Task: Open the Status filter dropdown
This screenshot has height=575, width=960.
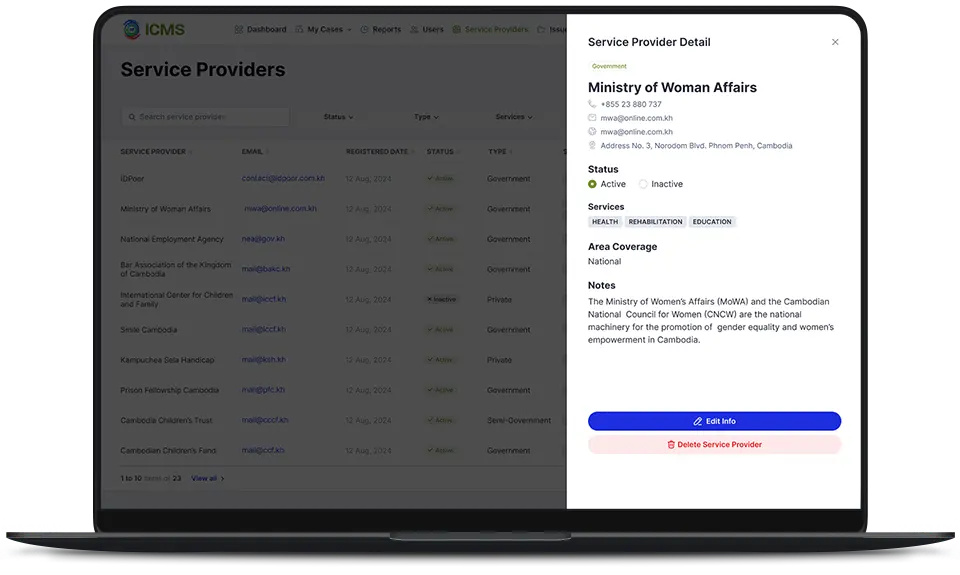Action: pos(338,117)
